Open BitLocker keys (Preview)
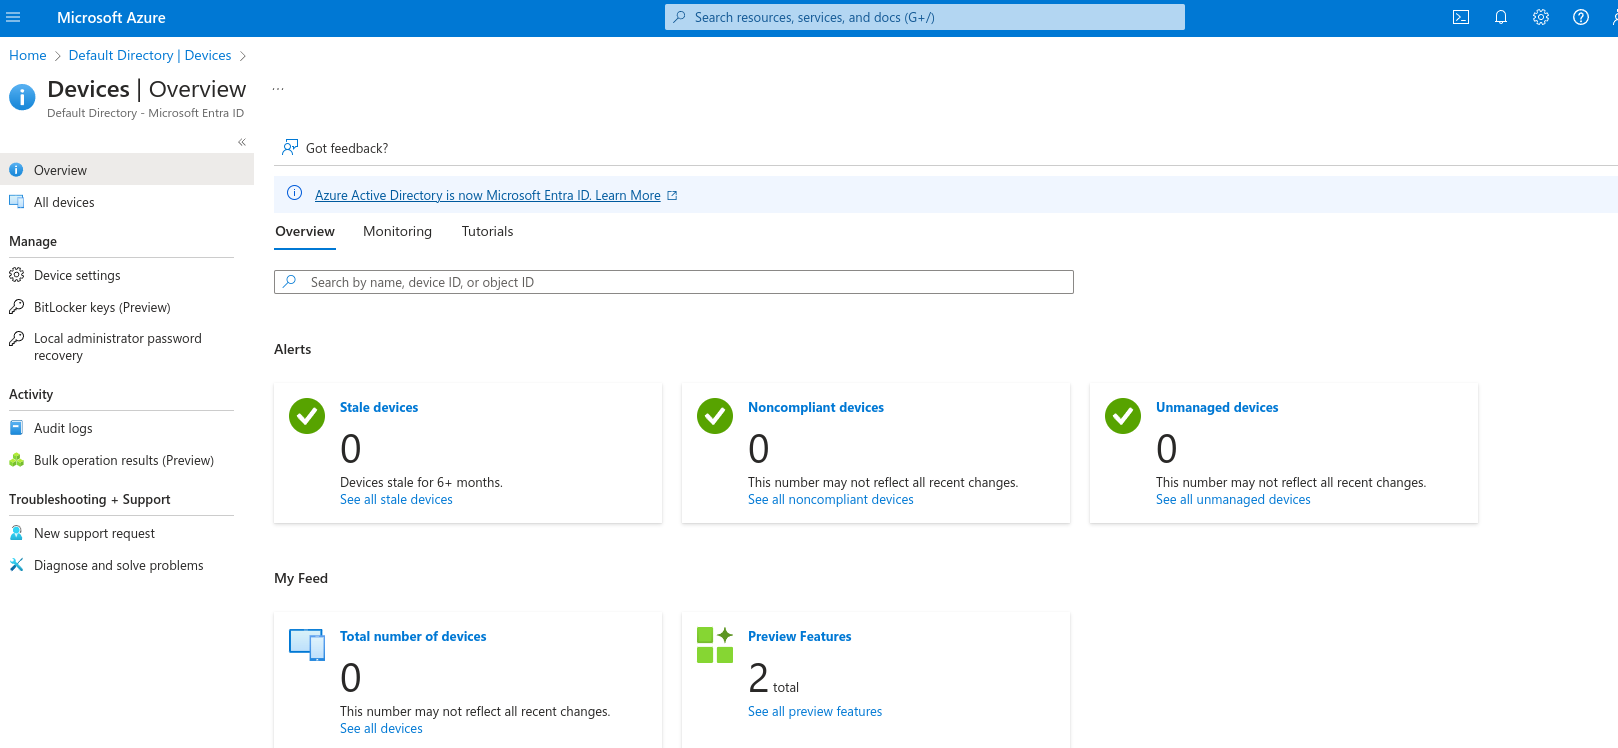1618x748 pixels. 102,307
